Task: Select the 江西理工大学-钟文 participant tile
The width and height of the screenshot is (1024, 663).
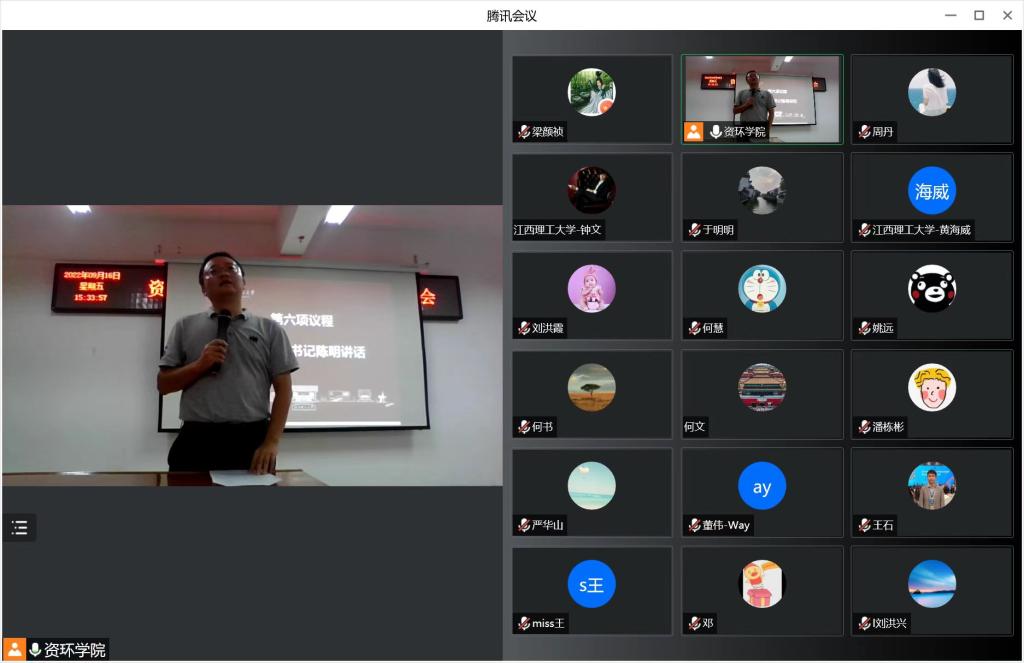Action: pos(592,197)
